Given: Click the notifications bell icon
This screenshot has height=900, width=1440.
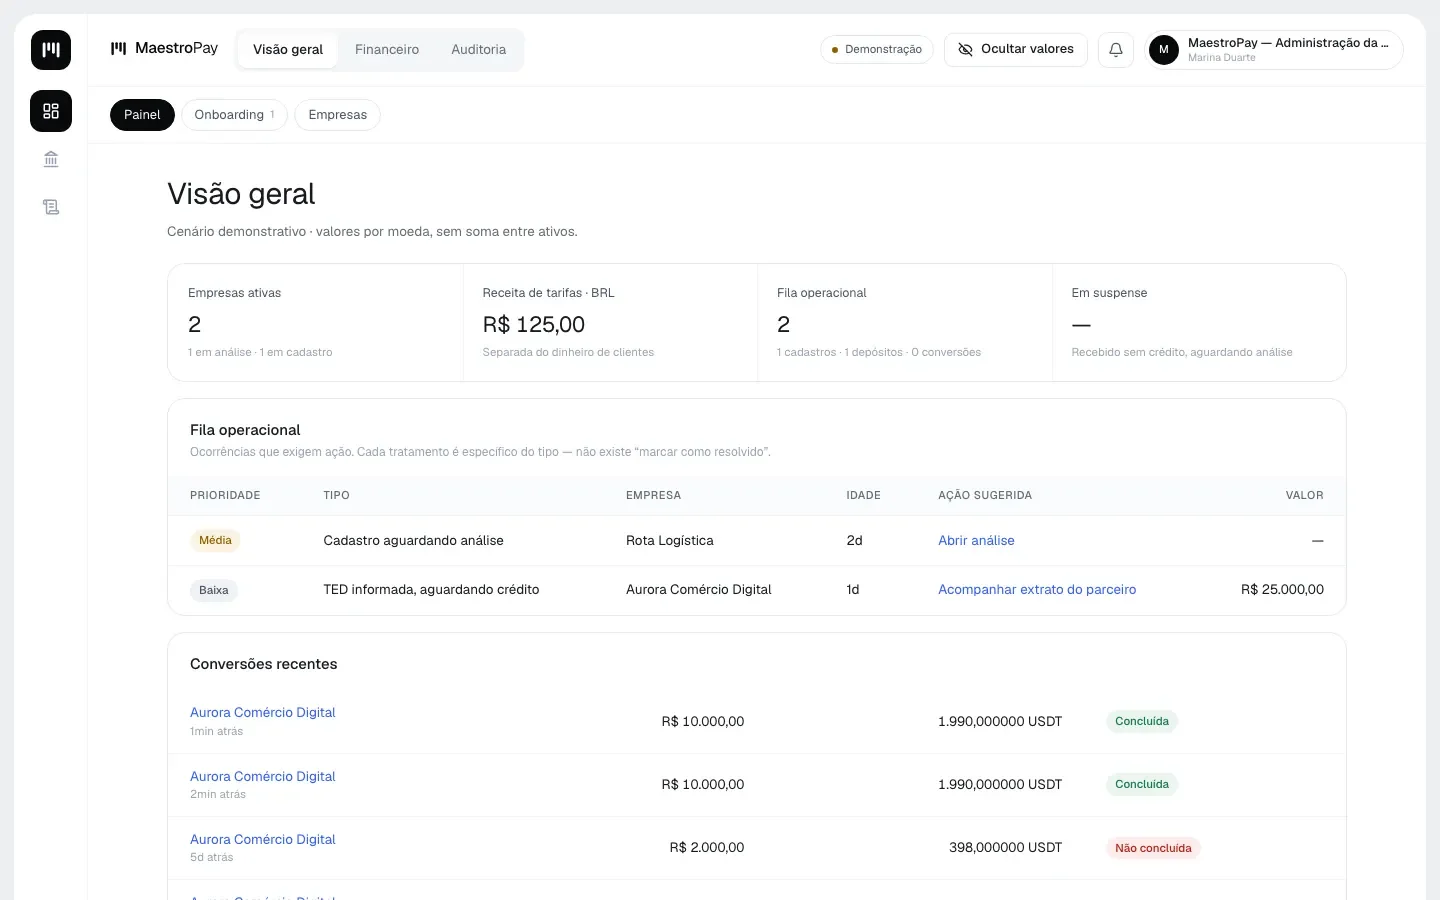Looking at the screenshot, I should pyautogui.click(x=1116, y=50).
